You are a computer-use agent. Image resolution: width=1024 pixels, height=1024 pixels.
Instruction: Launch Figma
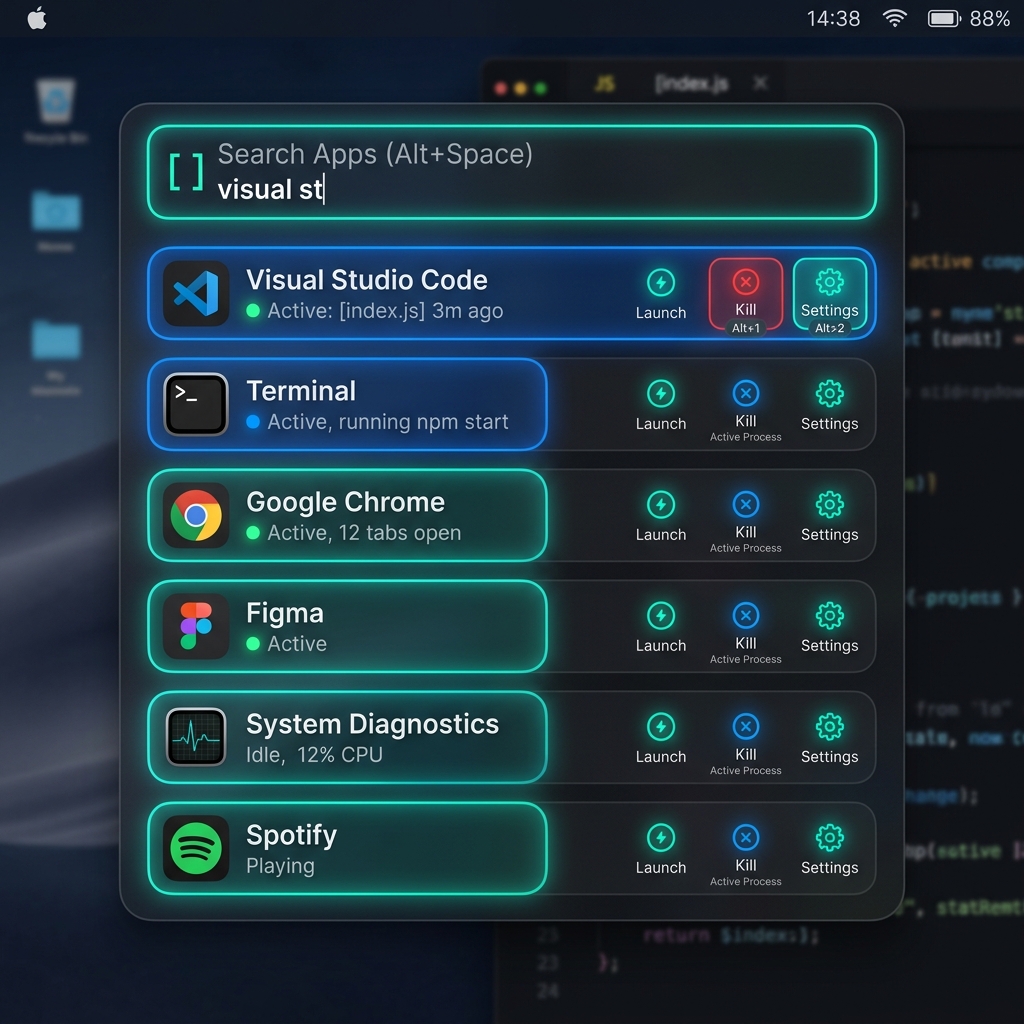coord(661,627)
